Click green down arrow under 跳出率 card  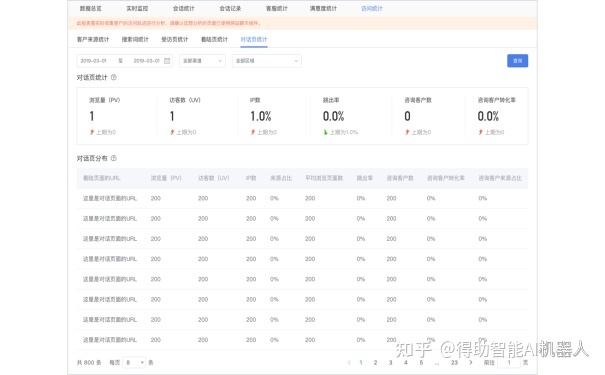tap(325, 132)
